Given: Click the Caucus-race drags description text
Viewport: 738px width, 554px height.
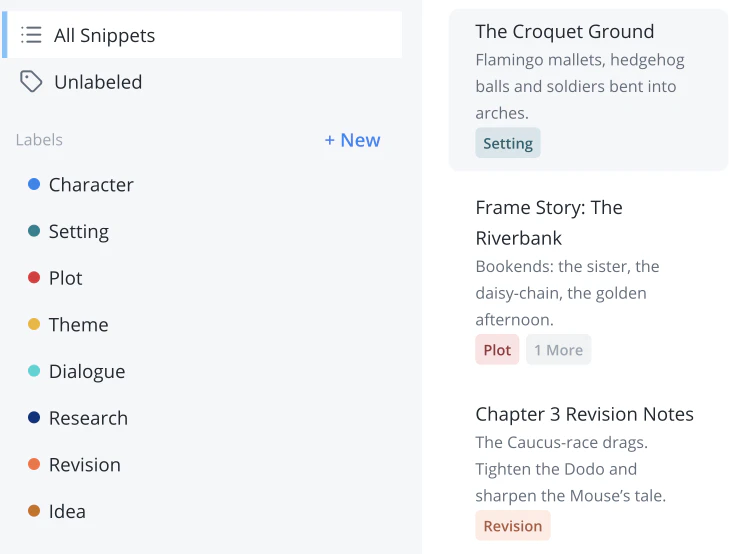Looking at the screenshot, I should pos(570,469).
